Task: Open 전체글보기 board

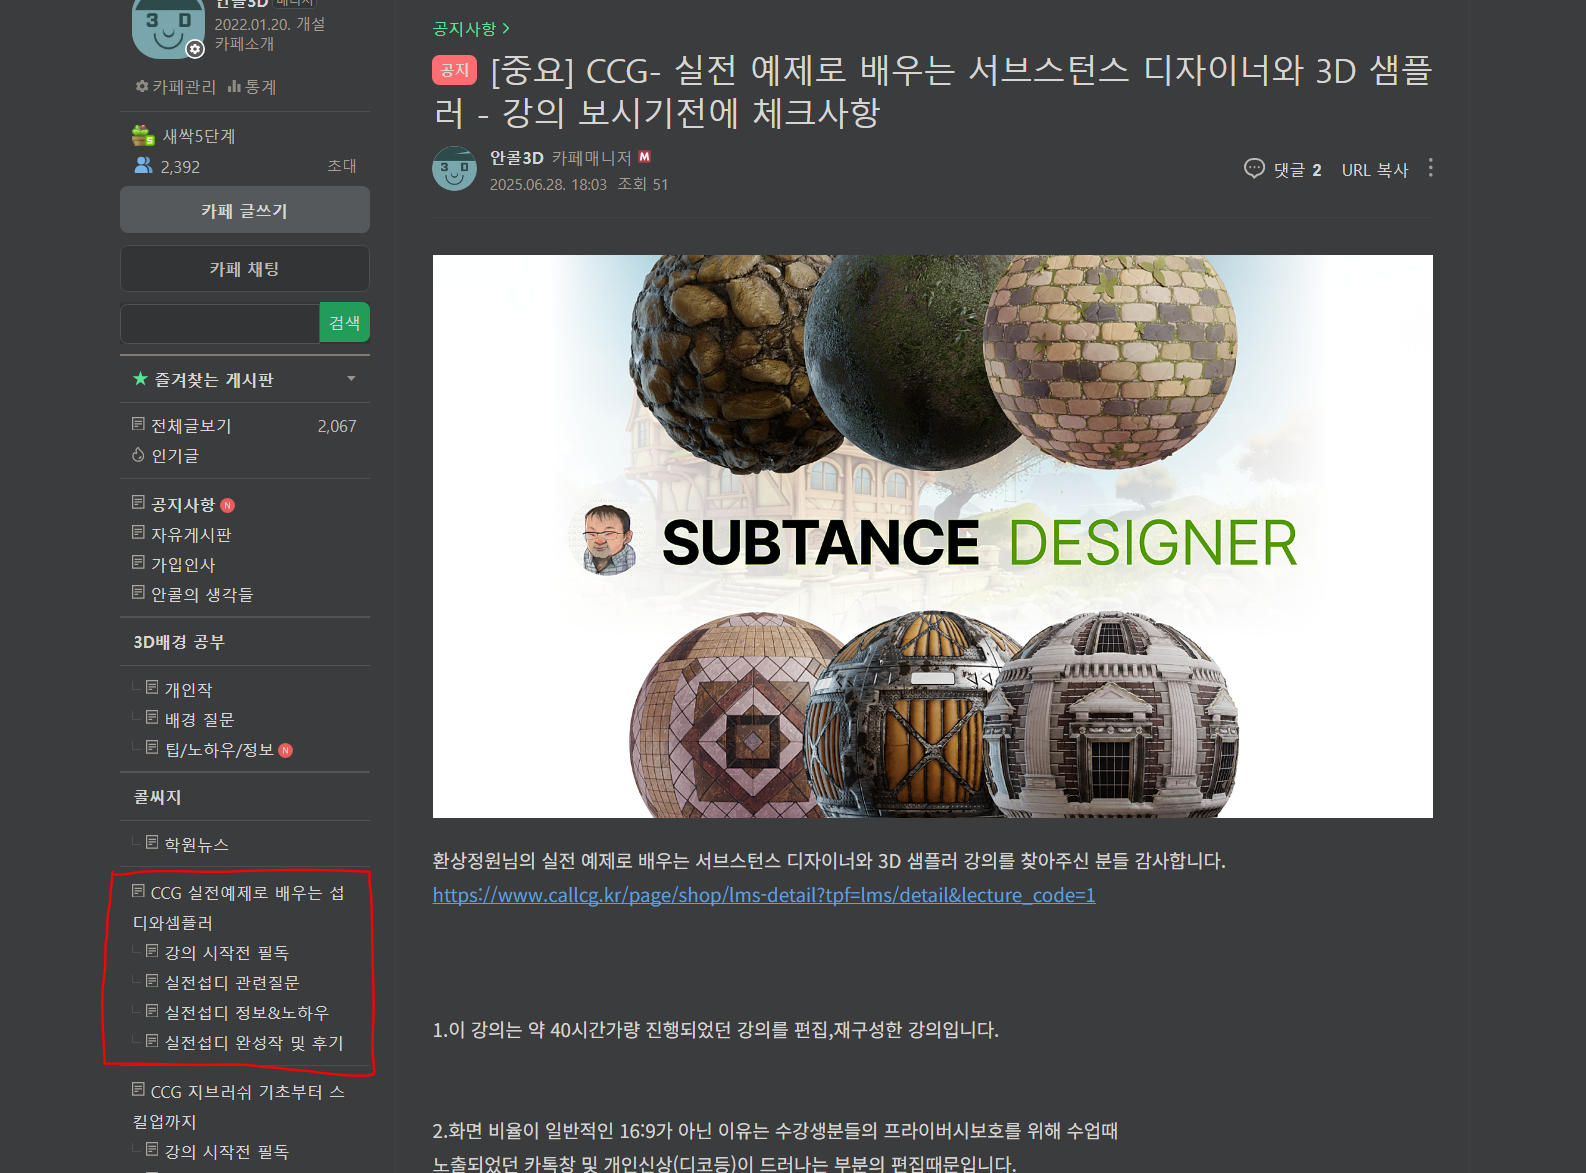Action: (191, 426)
